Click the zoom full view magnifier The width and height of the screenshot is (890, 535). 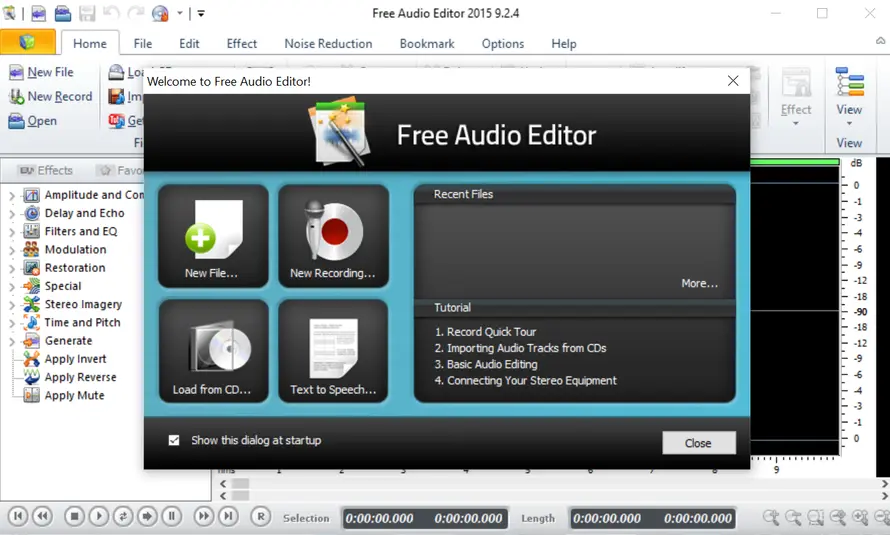point(838,517)
